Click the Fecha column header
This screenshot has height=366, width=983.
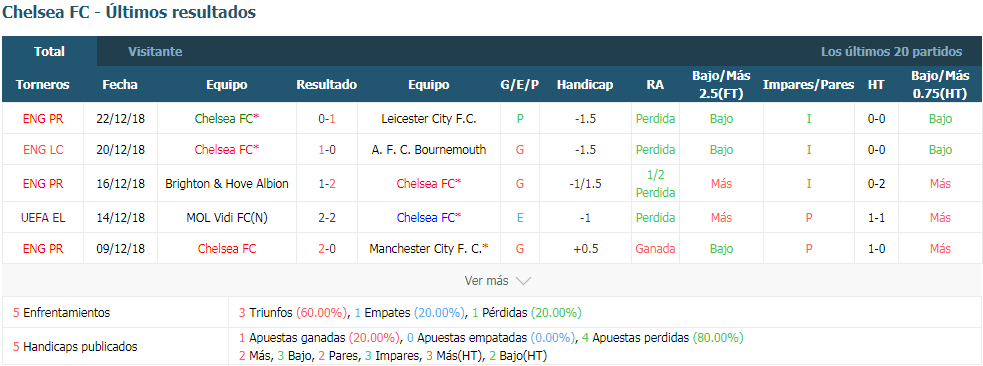[120, 85]
